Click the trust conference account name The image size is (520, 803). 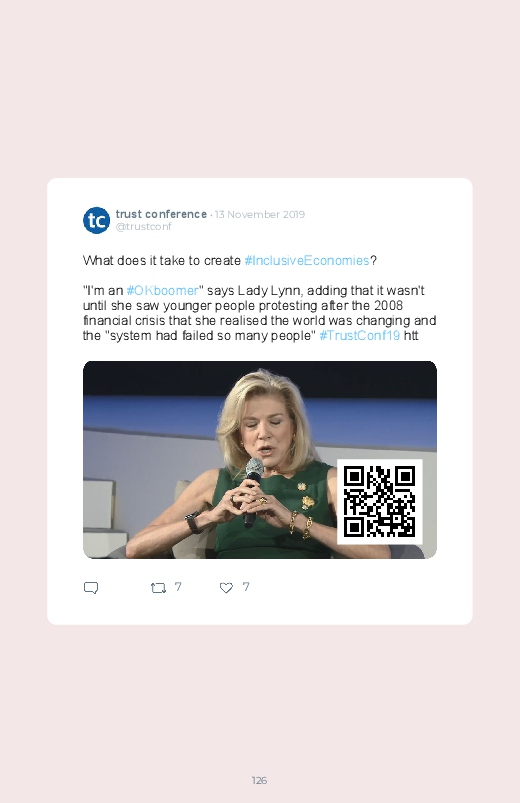pos(161,214)
